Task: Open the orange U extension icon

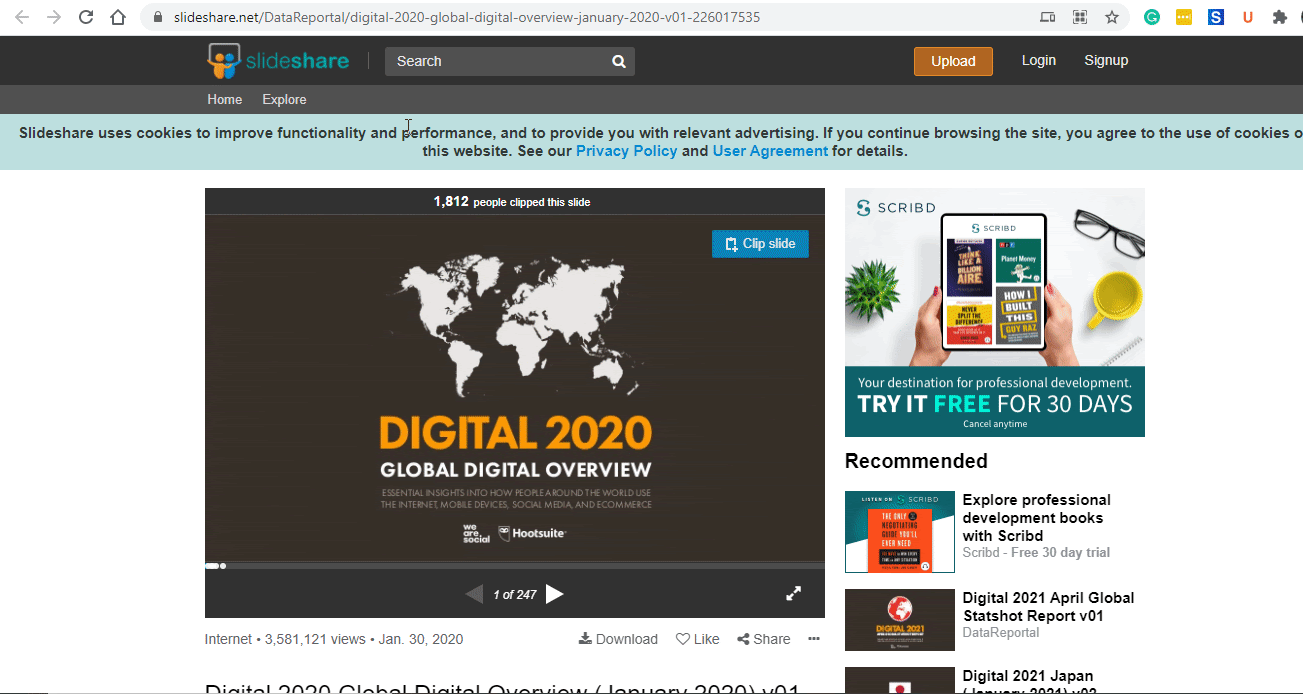Action: pos(1247,17)
